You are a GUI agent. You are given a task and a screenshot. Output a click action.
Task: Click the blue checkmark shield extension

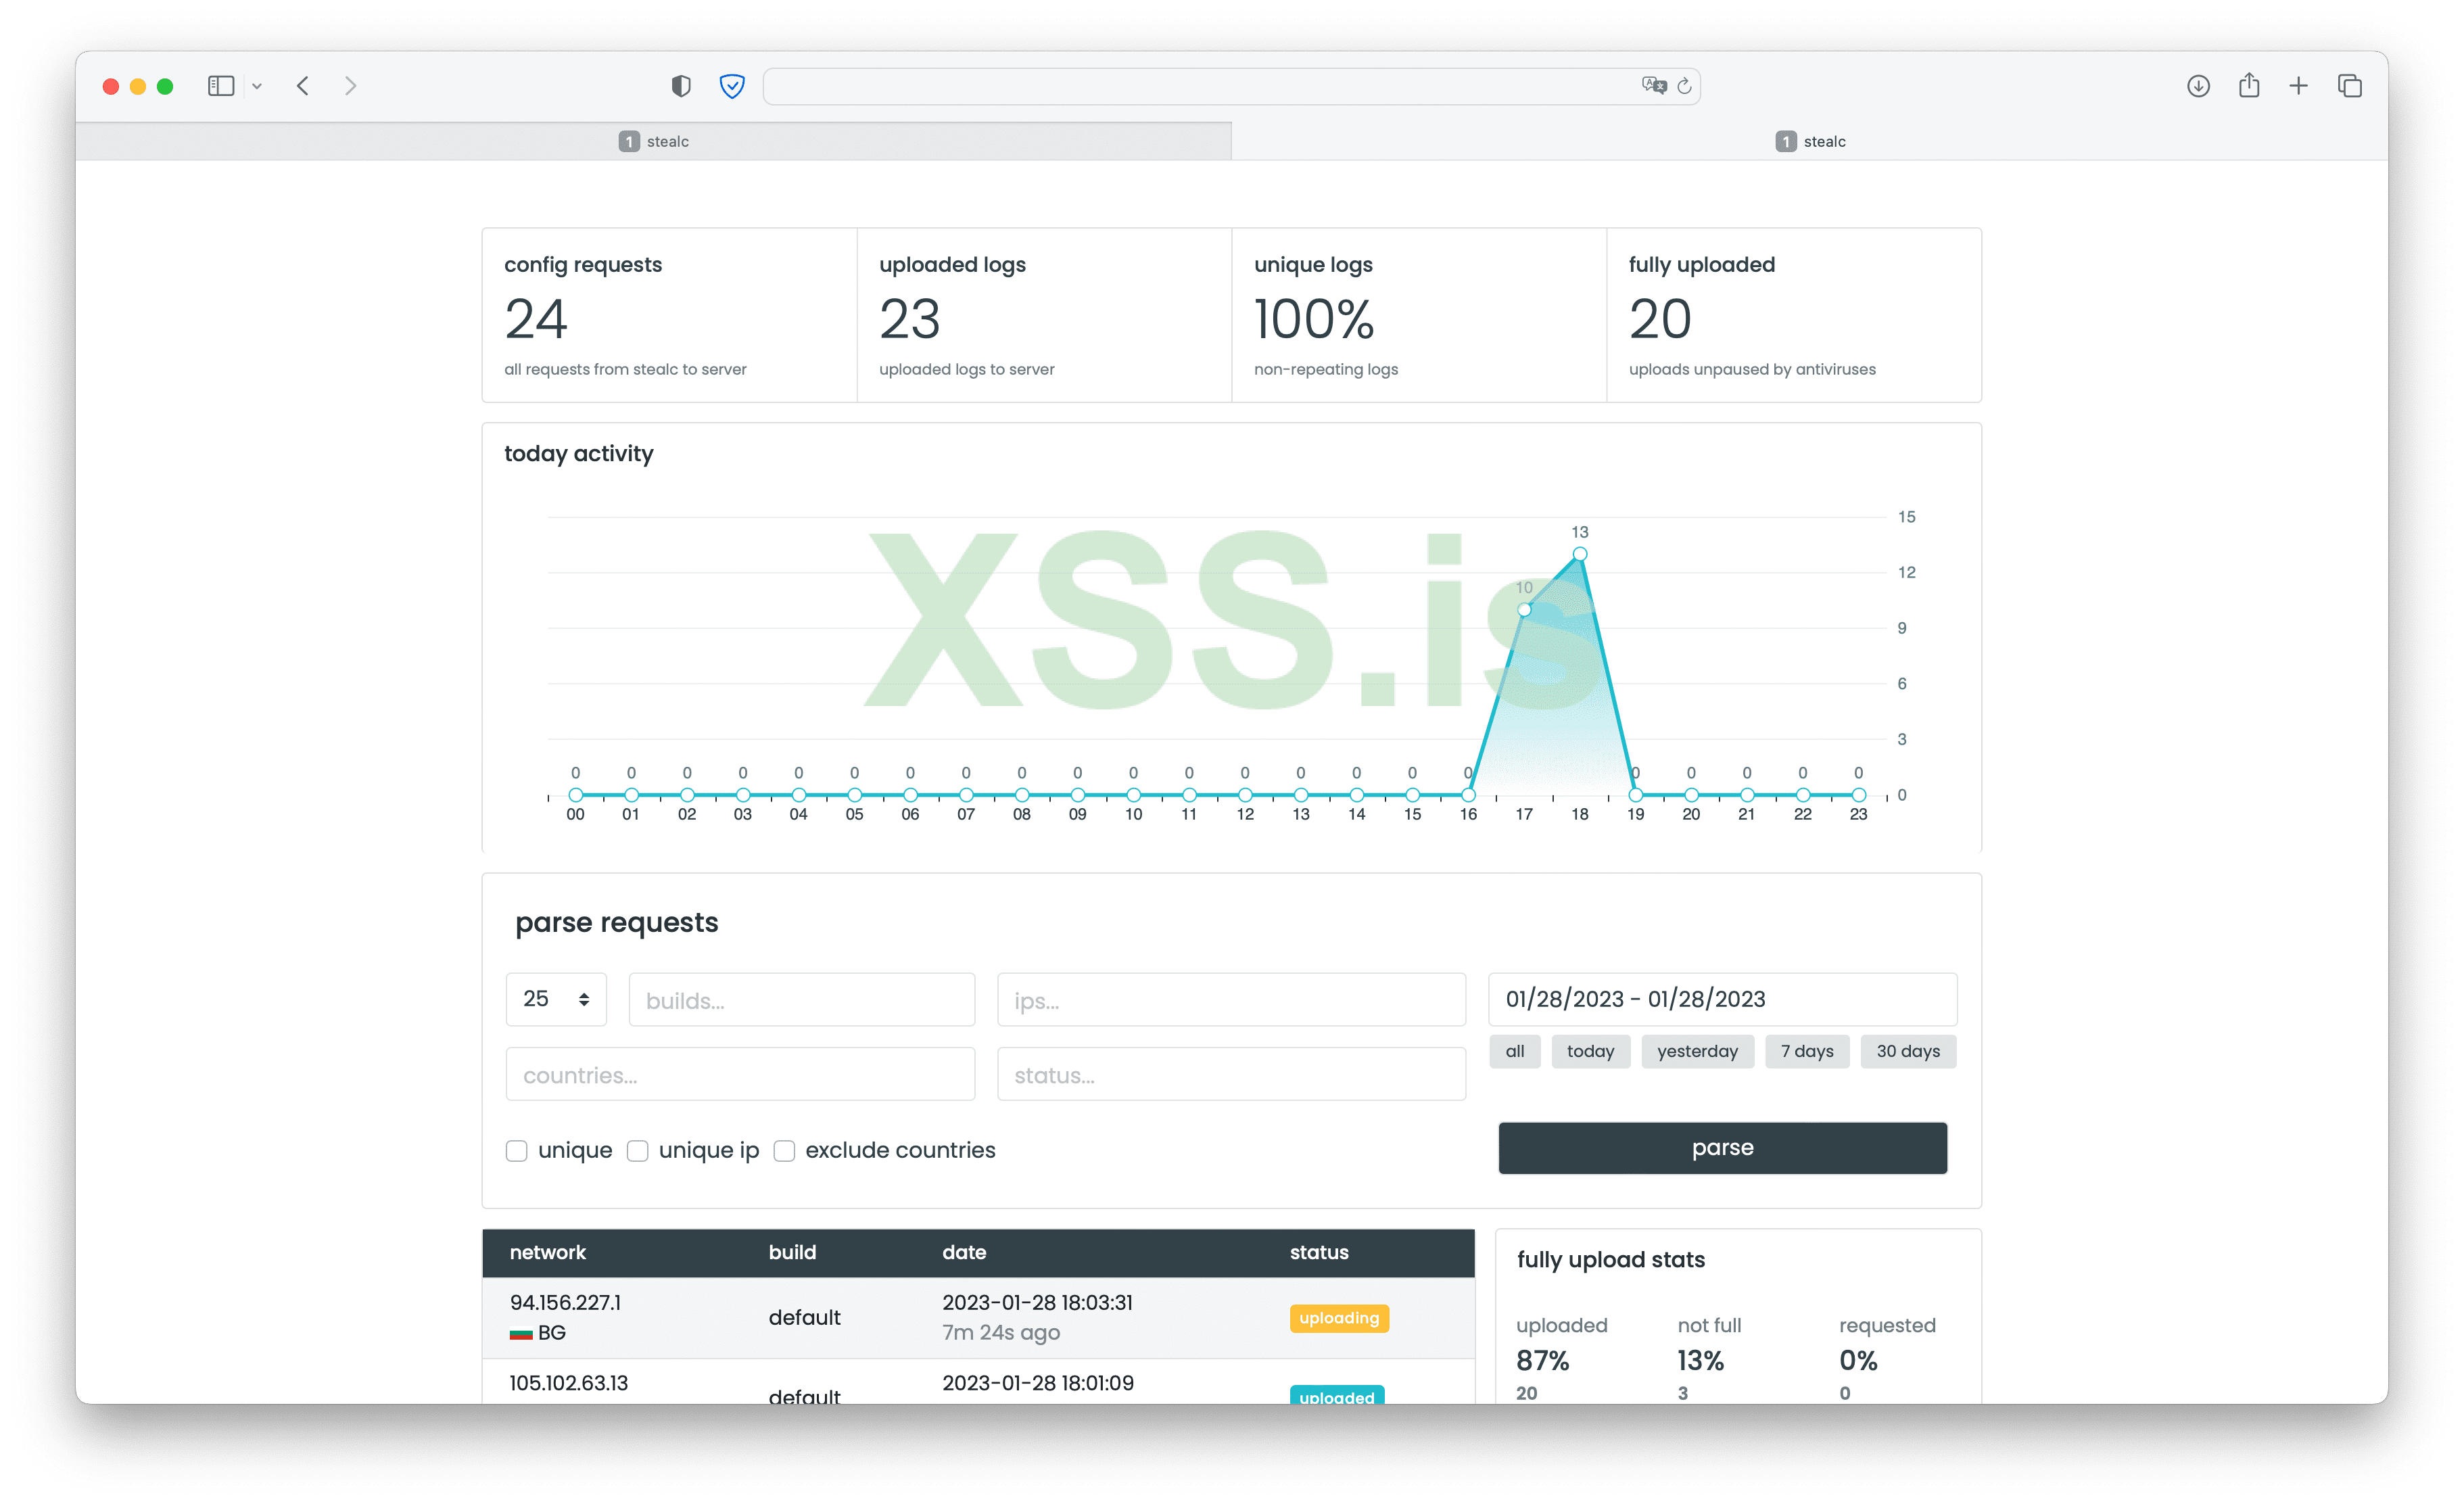732,86
